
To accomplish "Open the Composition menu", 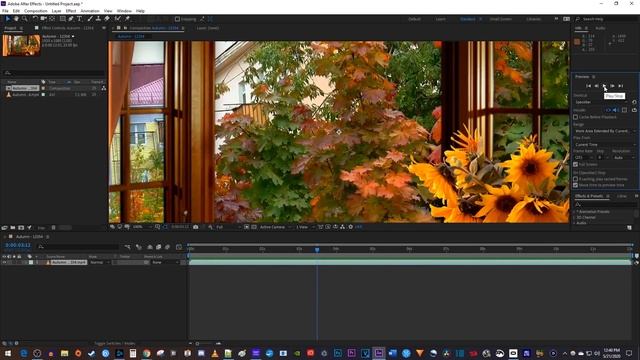I will (36, 11).
